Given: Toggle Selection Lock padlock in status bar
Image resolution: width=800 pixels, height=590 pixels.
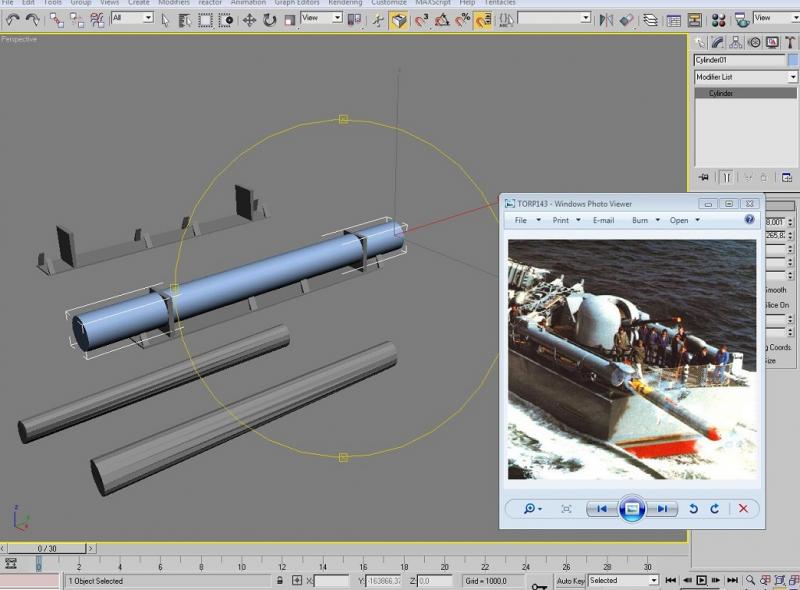Looking at the screenshot, I should click(x=280, y=580).
